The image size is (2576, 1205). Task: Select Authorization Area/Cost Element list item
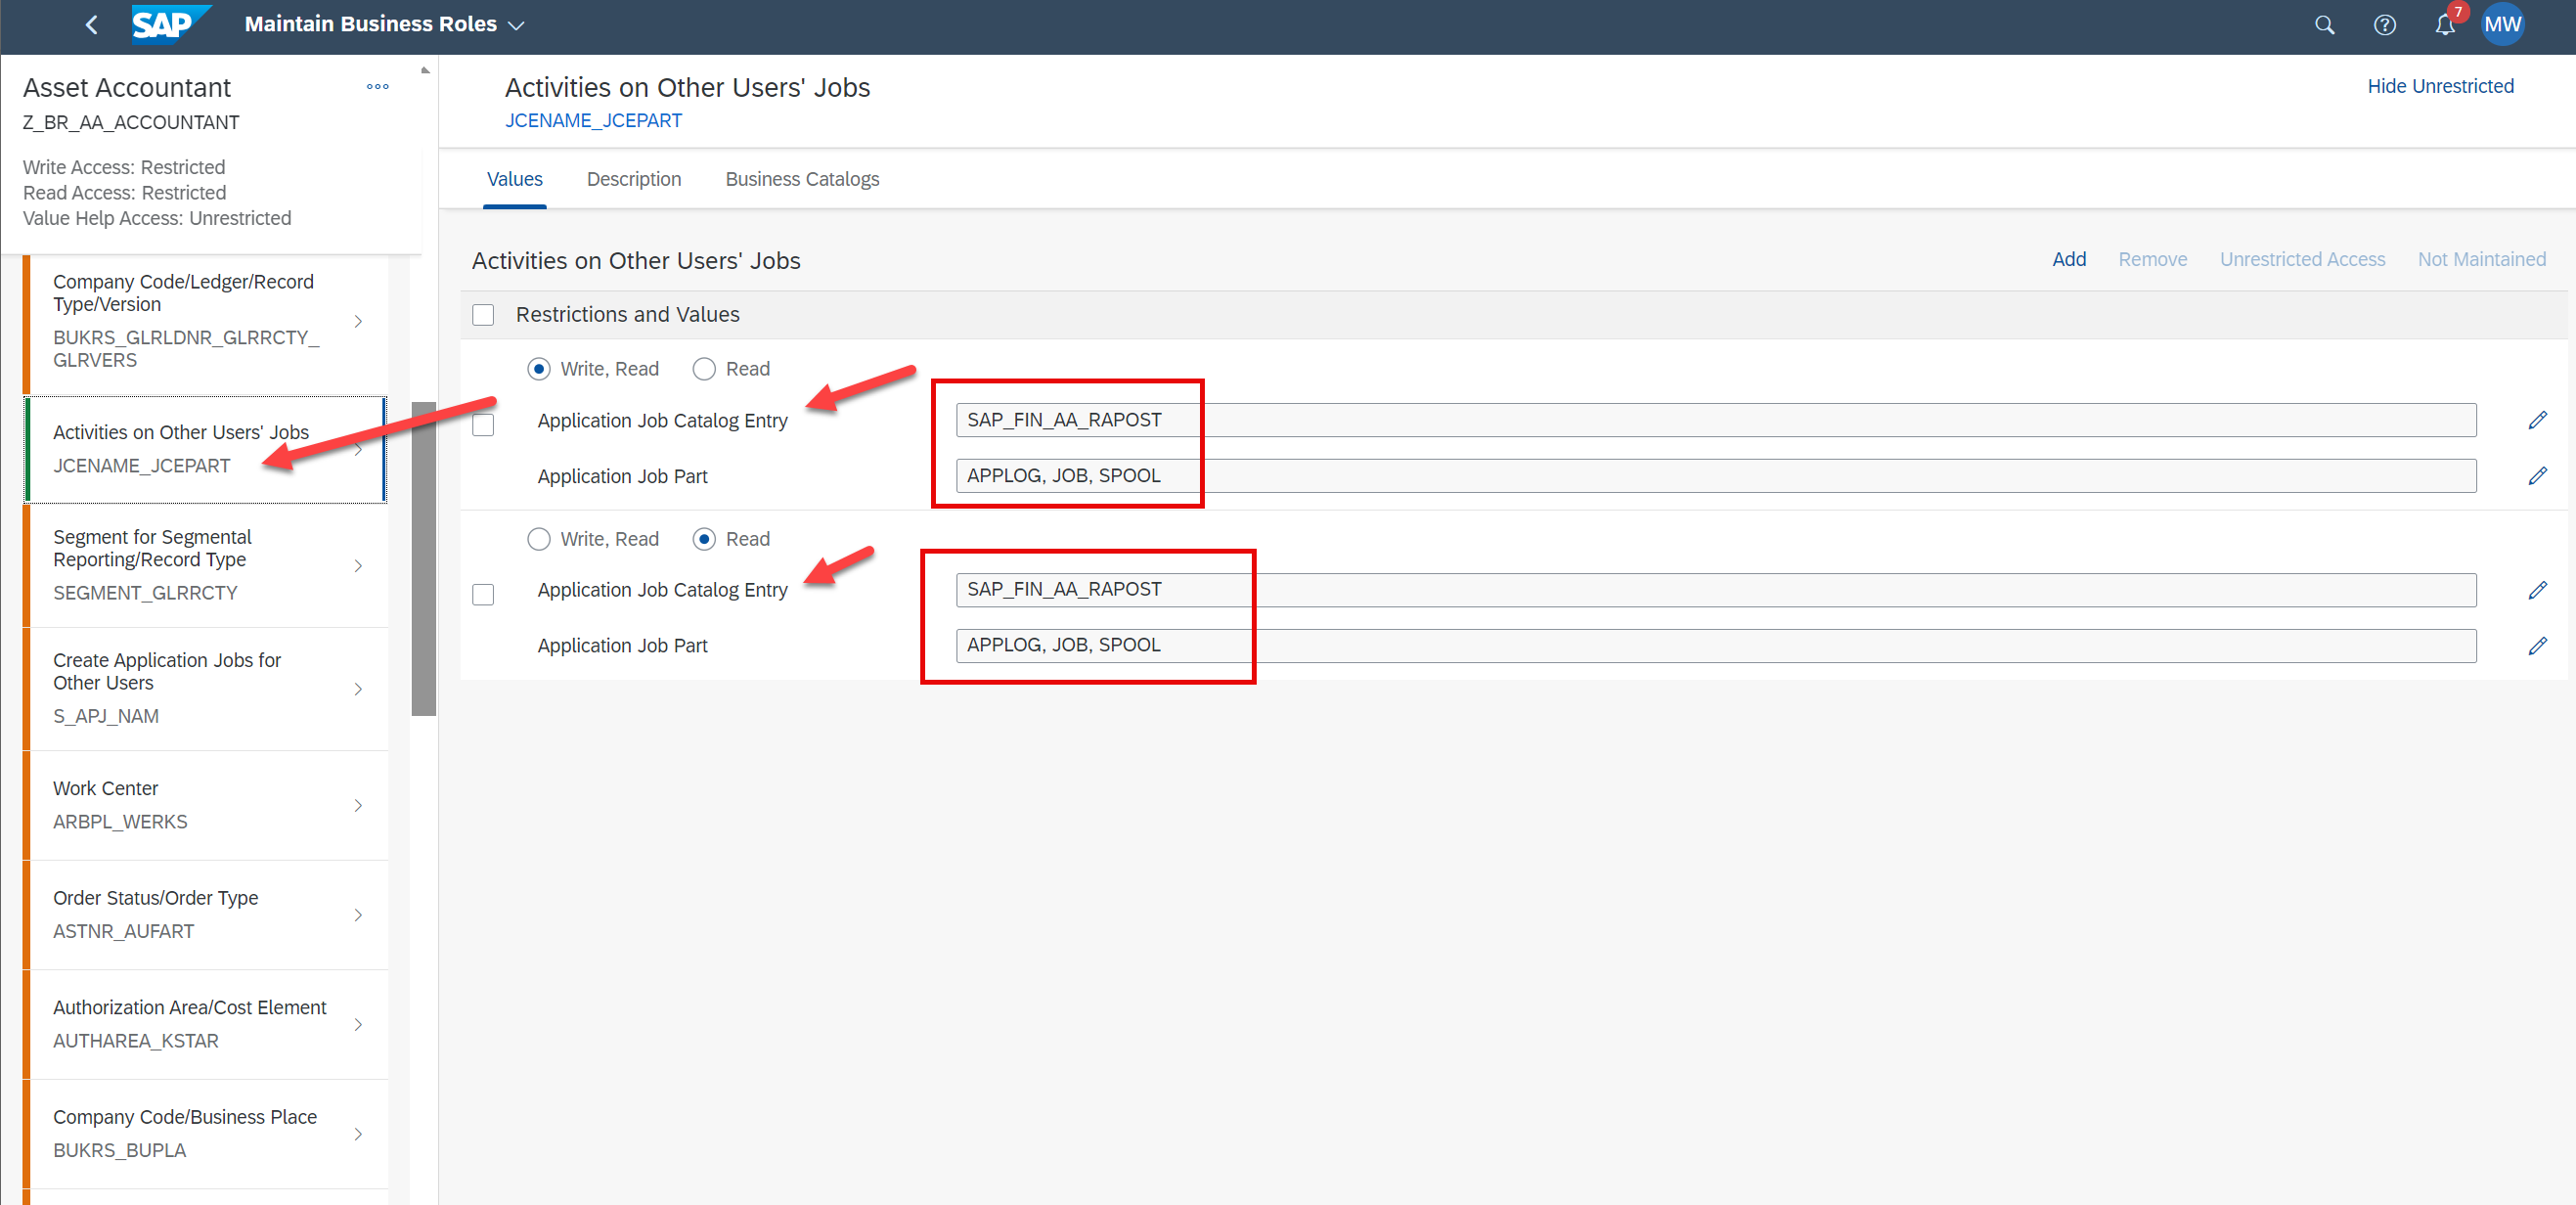[x=205, y=1024]
